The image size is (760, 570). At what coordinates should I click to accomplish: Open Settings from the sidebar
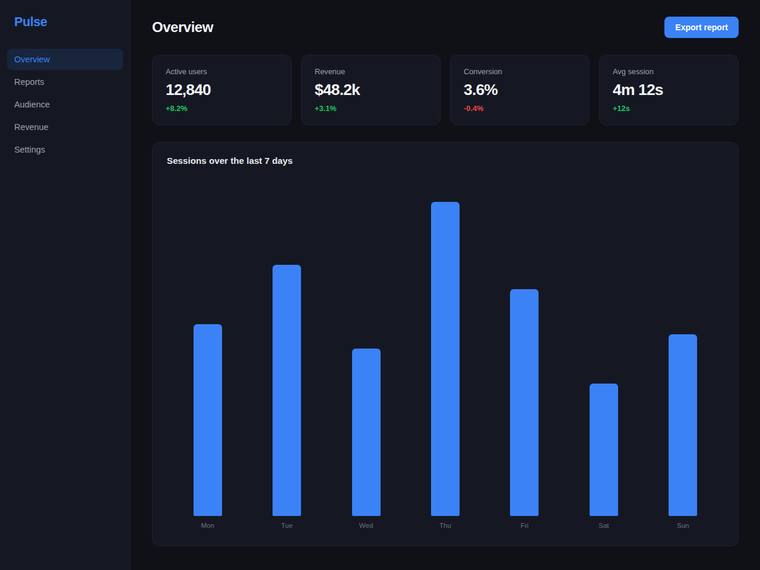(65, 150)
